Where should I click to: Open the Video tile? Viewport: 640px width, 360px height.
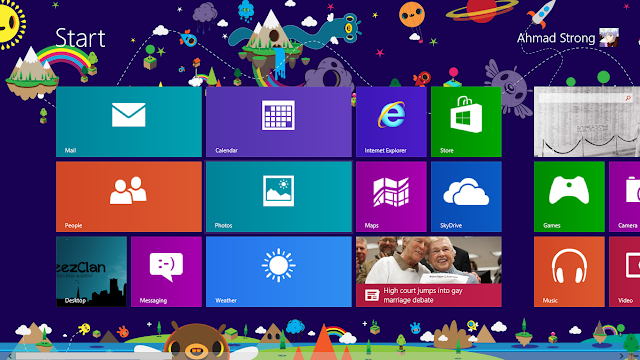point(624,271)
